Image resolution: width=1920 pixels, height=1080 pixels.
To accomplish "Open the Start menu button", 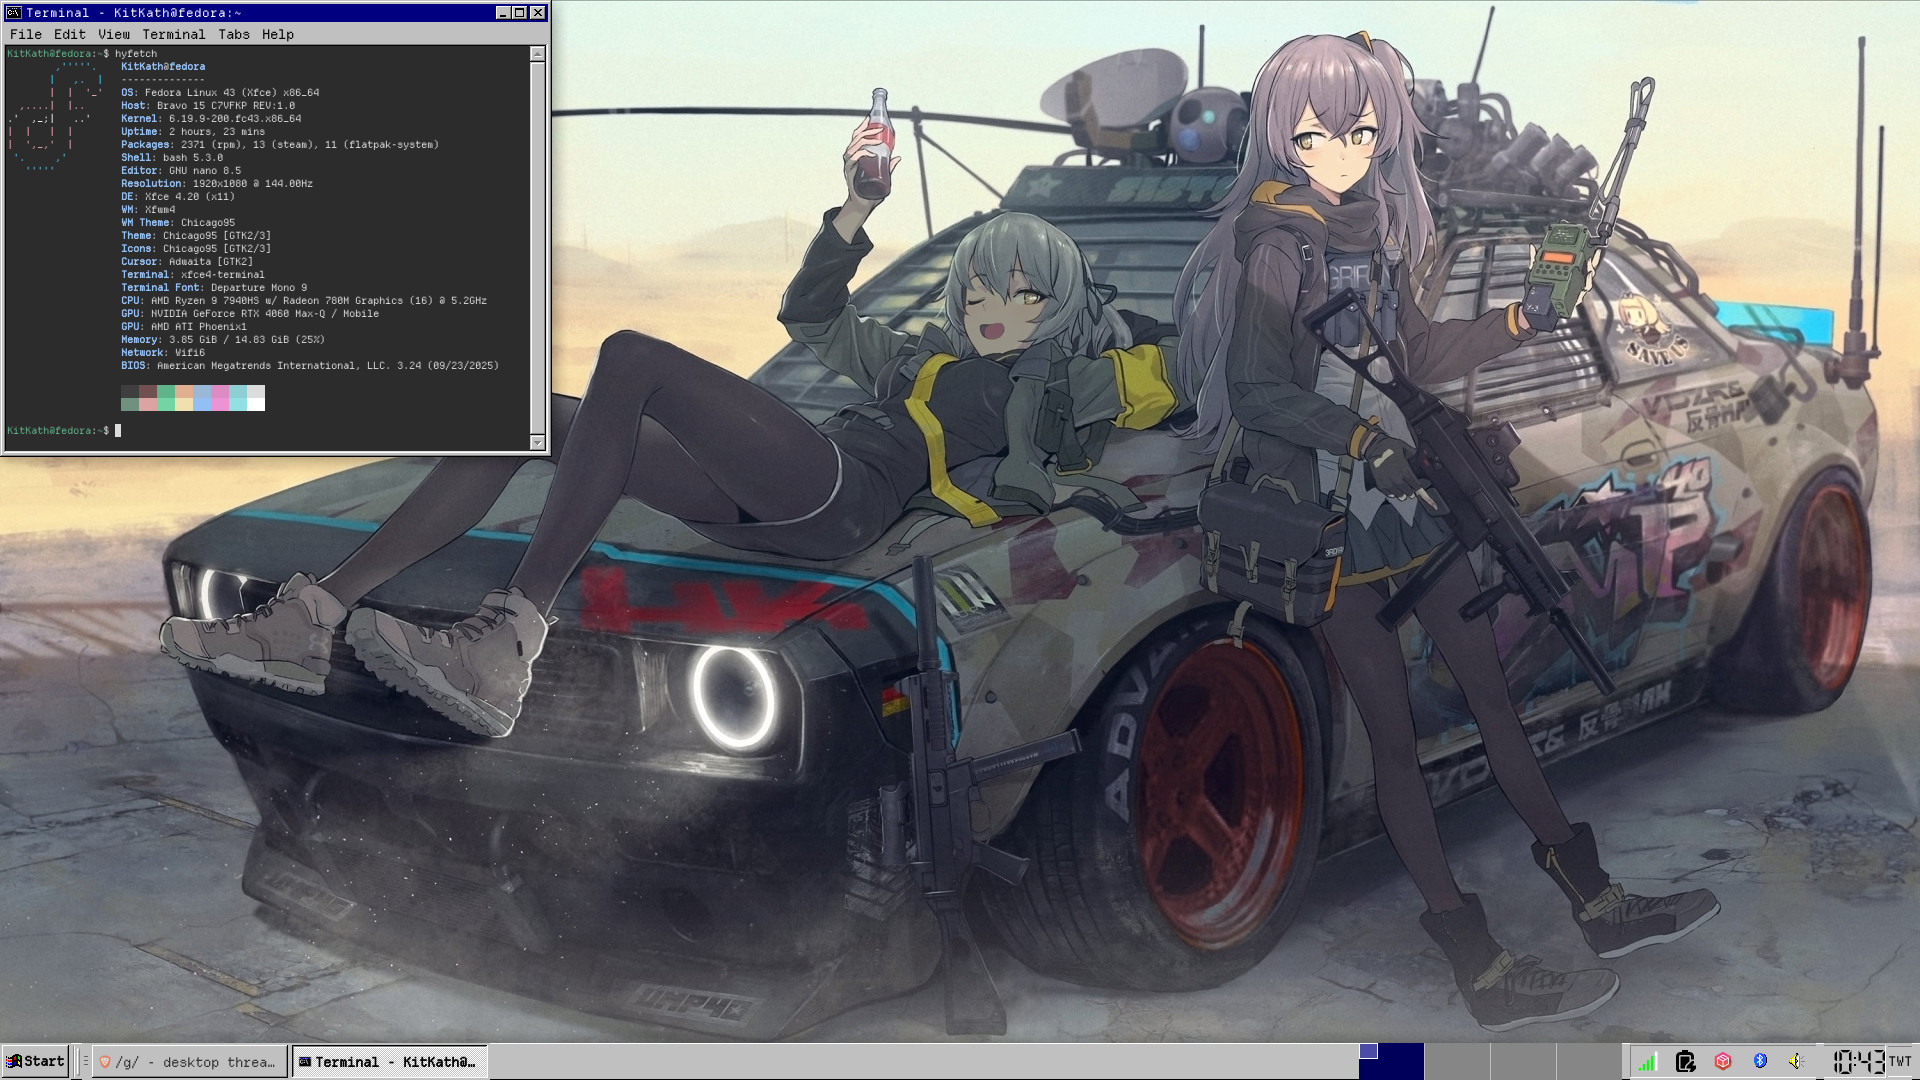I will point(36,1061).
